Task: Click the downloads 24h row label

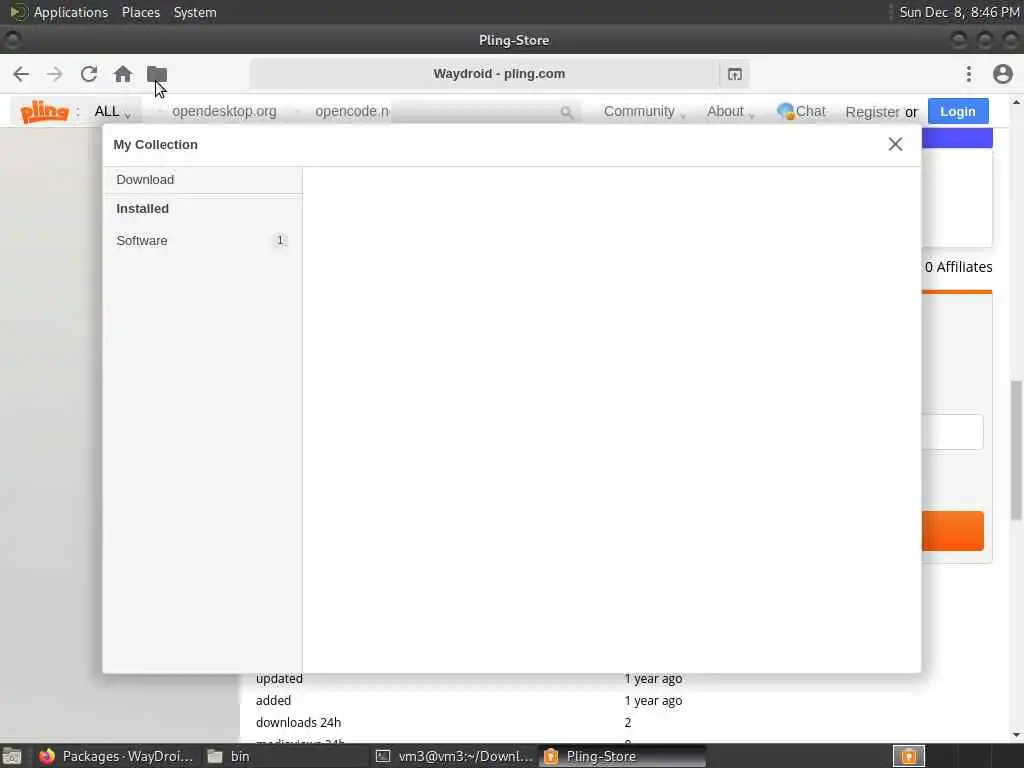Action: 298,722
